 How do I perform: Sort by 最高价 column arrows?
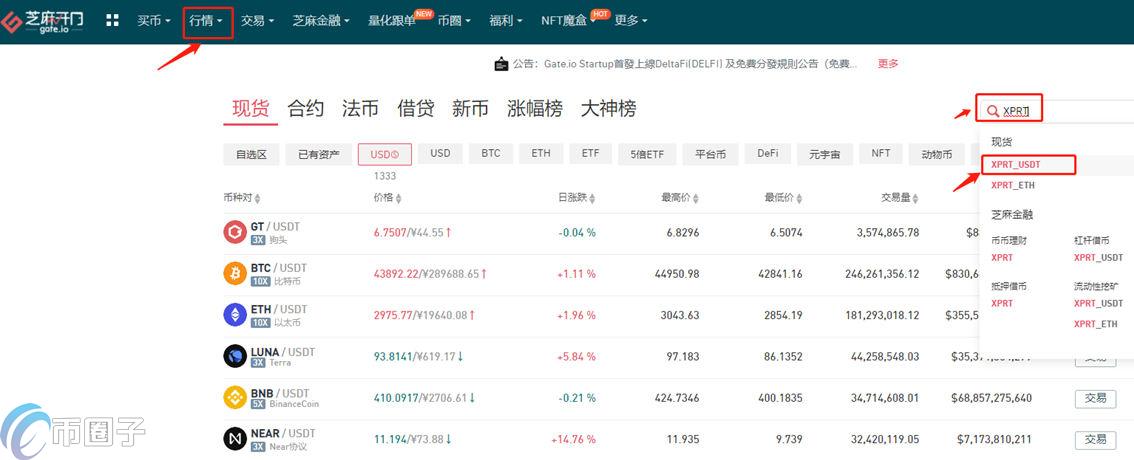(x=695, y=198)
